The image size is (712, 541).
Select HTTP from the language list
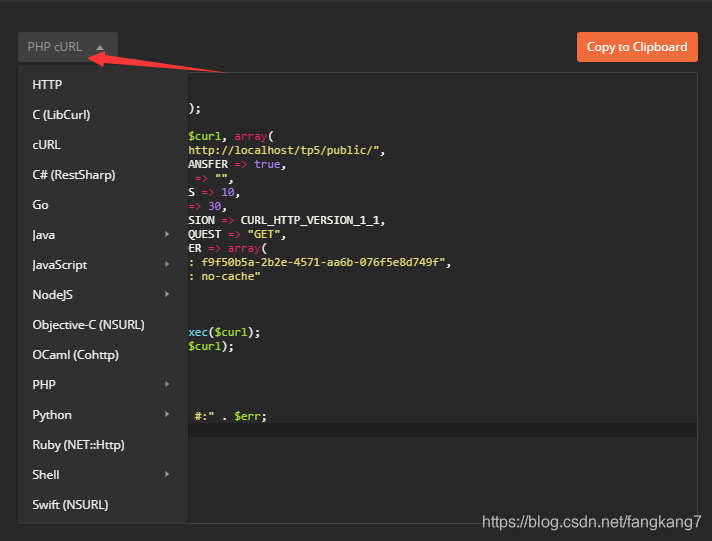(x=103, y=85)
